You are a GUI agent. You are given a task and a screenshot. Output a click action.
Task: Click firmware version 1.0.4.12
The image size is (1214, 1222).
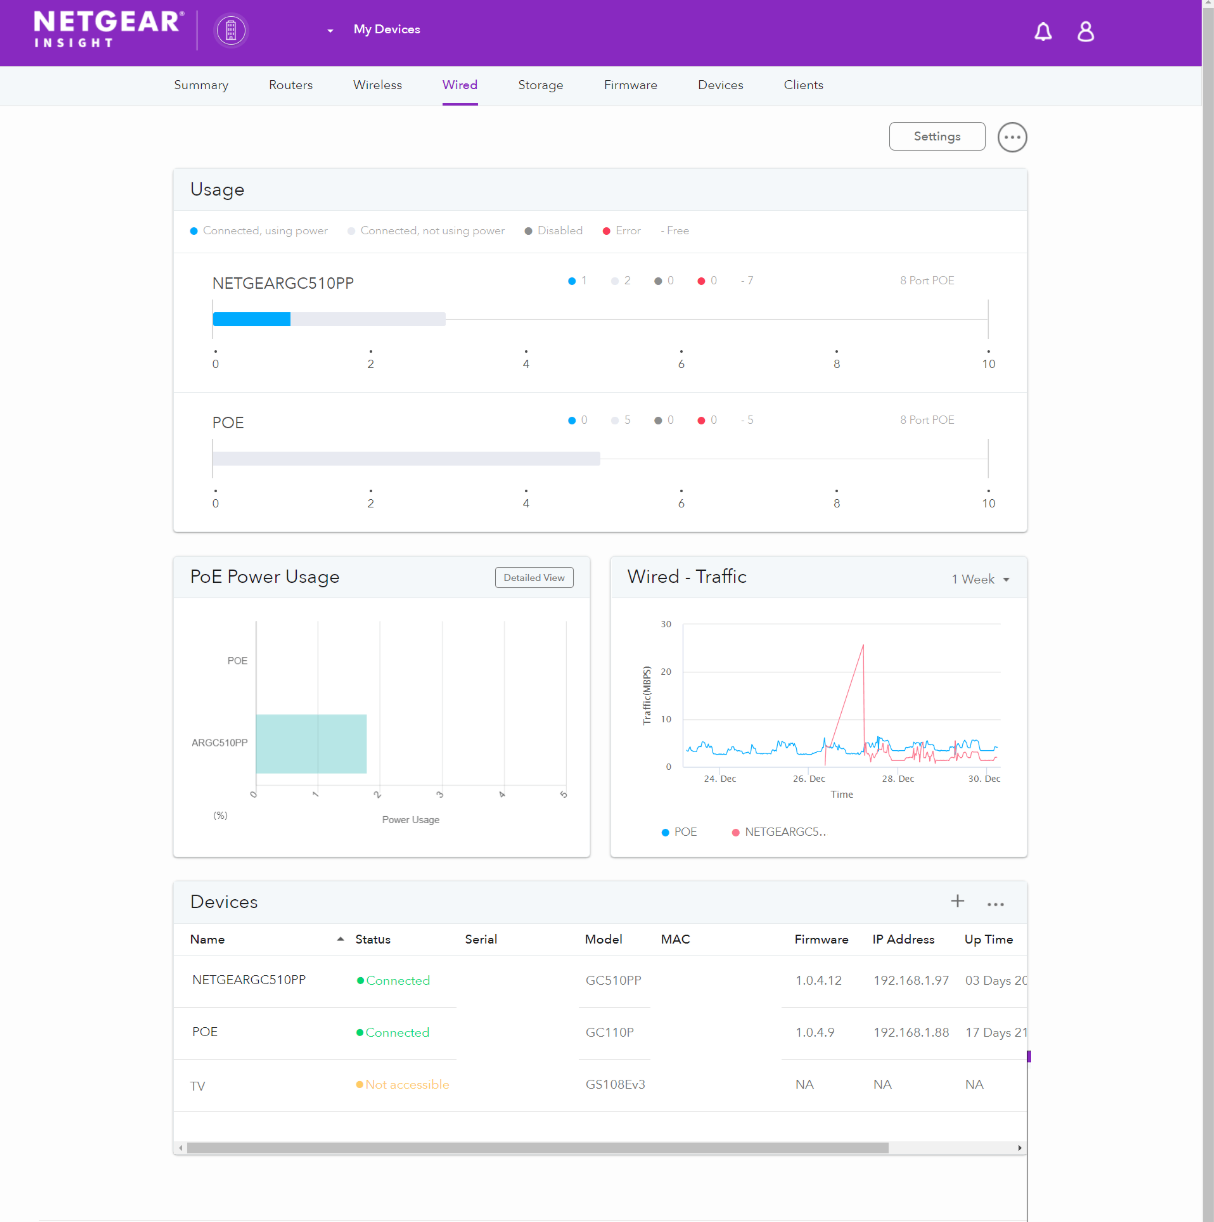819,981
